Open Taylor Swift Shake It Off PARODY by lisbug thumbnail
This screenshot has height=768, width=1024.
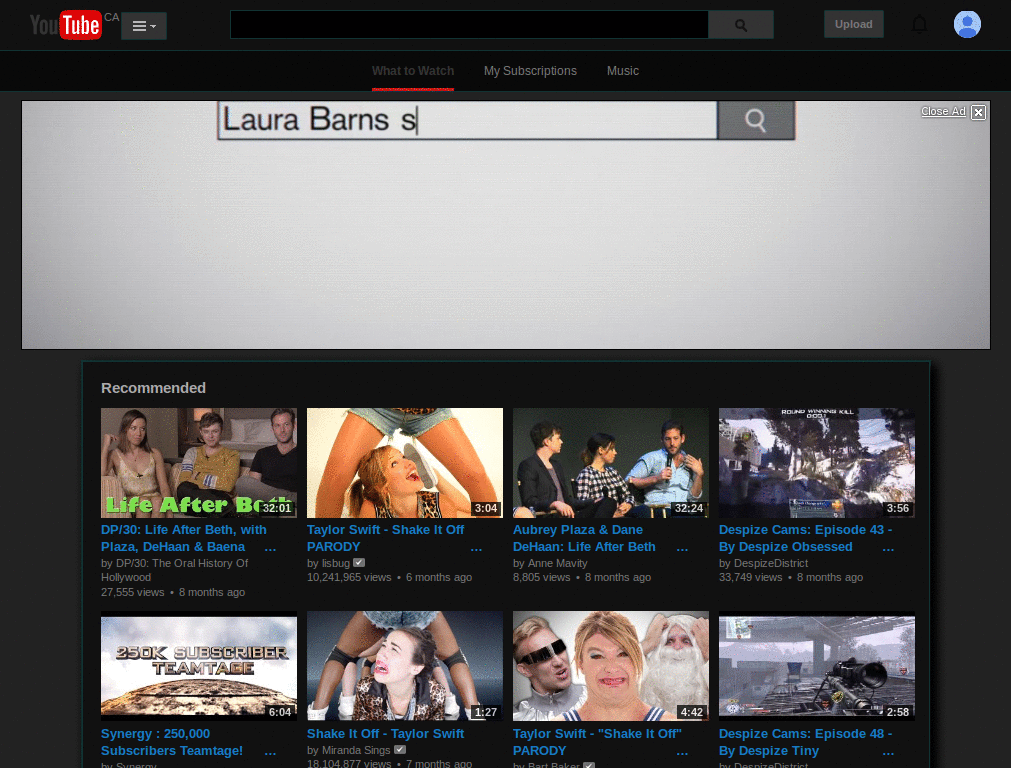point(405,463)
